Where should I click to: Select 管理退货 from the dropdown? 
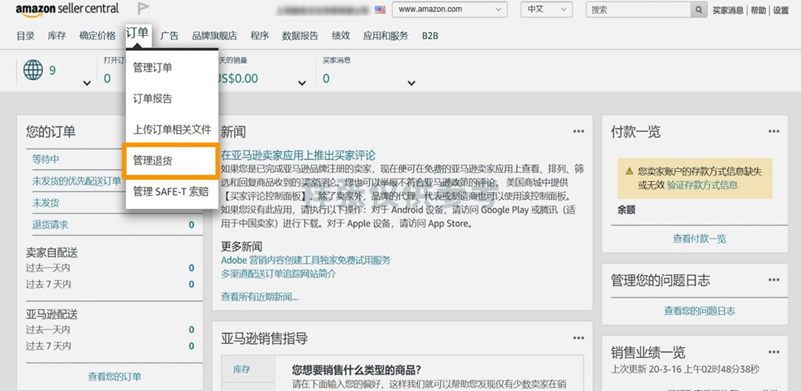click(x=172, y=160)
